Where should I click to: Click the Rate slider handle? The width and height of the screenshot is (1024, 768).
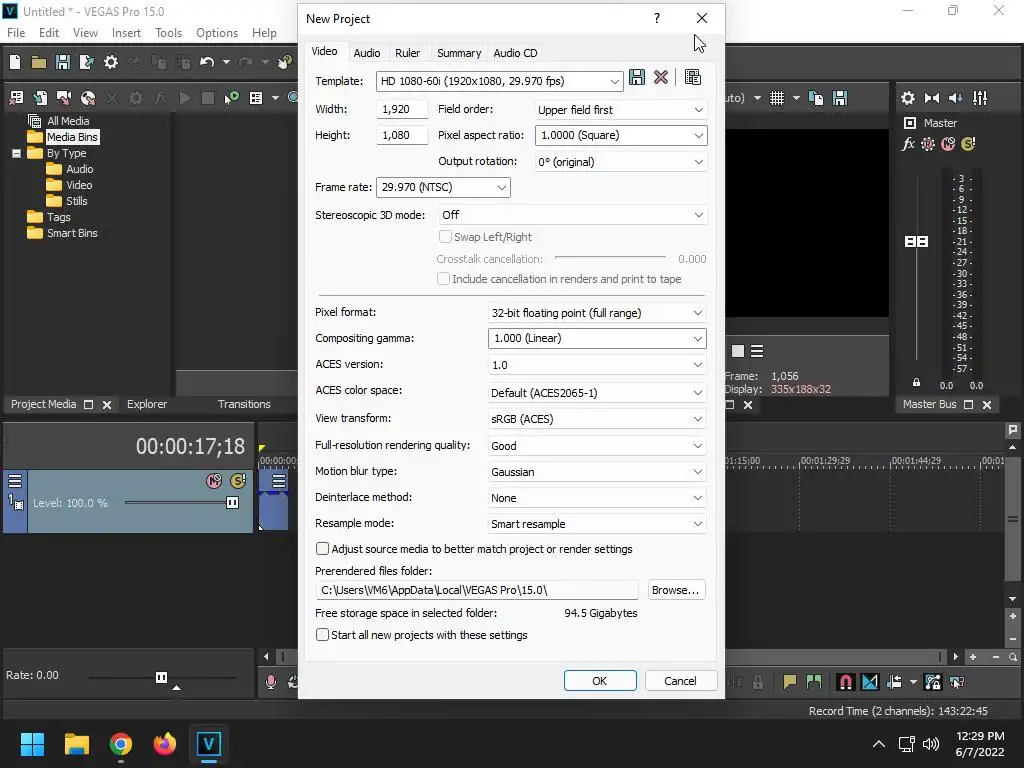(x=161, y=677)
